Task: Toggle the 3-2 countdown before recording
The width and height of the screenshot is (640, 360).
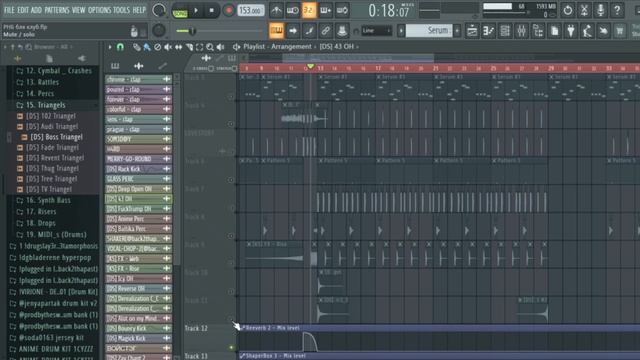Action: (x=309, y=11)
